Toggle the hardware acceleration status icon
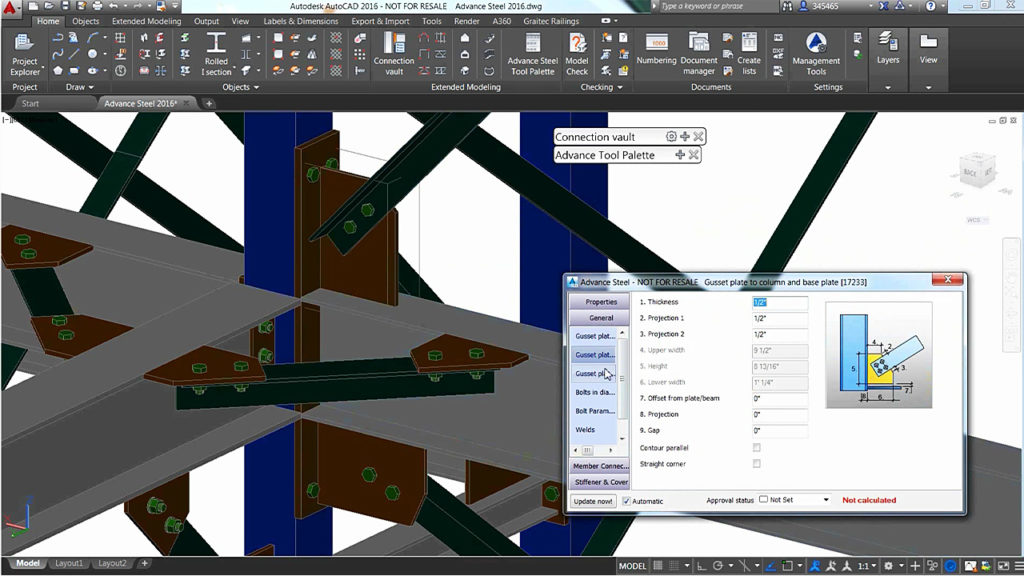 pos(951,566)
